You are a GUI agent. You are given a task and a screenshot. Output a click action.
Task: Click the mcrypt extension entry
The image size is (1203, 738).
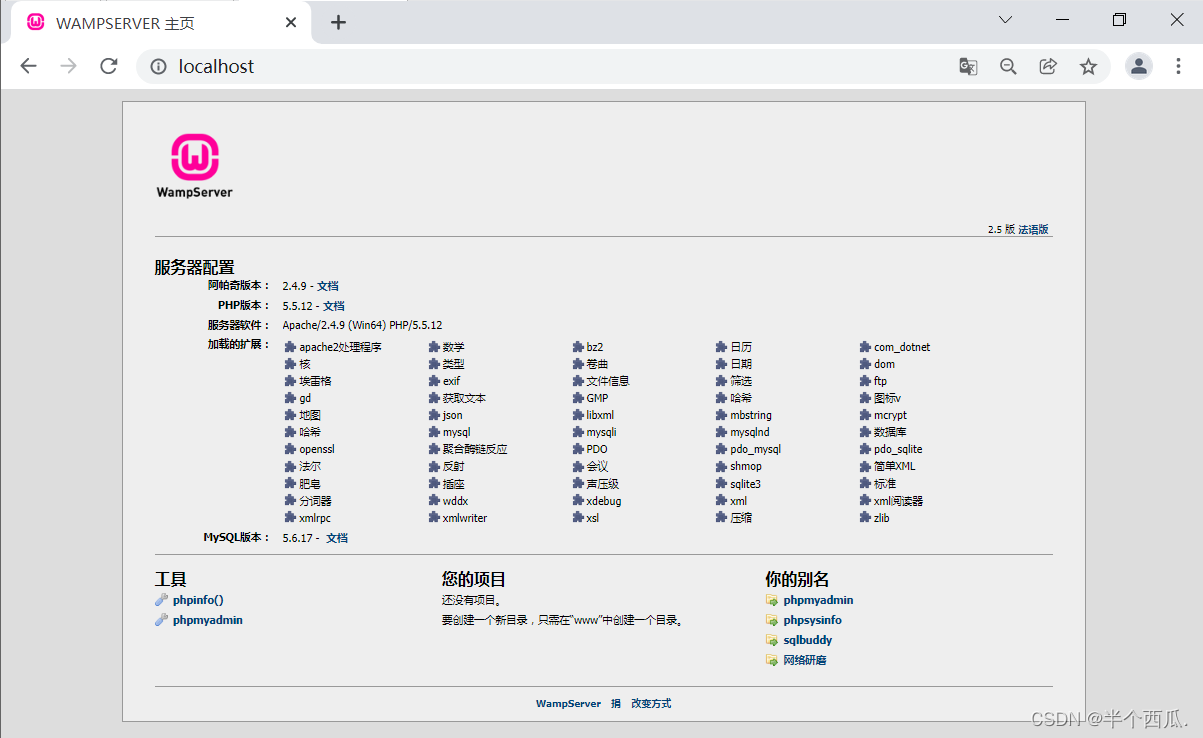890,415
